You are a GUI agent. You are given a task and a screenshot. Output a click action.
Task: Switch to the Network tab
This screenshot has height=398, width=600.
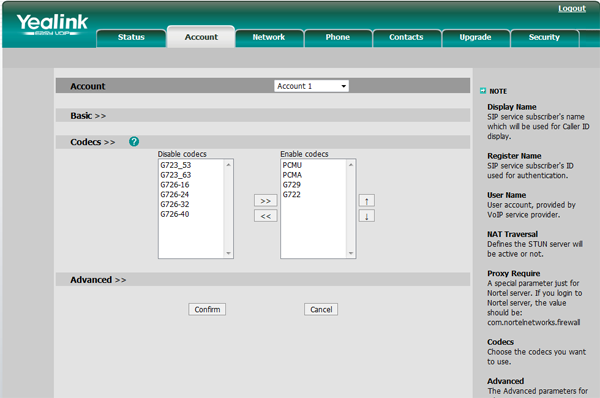pos(269,38)
